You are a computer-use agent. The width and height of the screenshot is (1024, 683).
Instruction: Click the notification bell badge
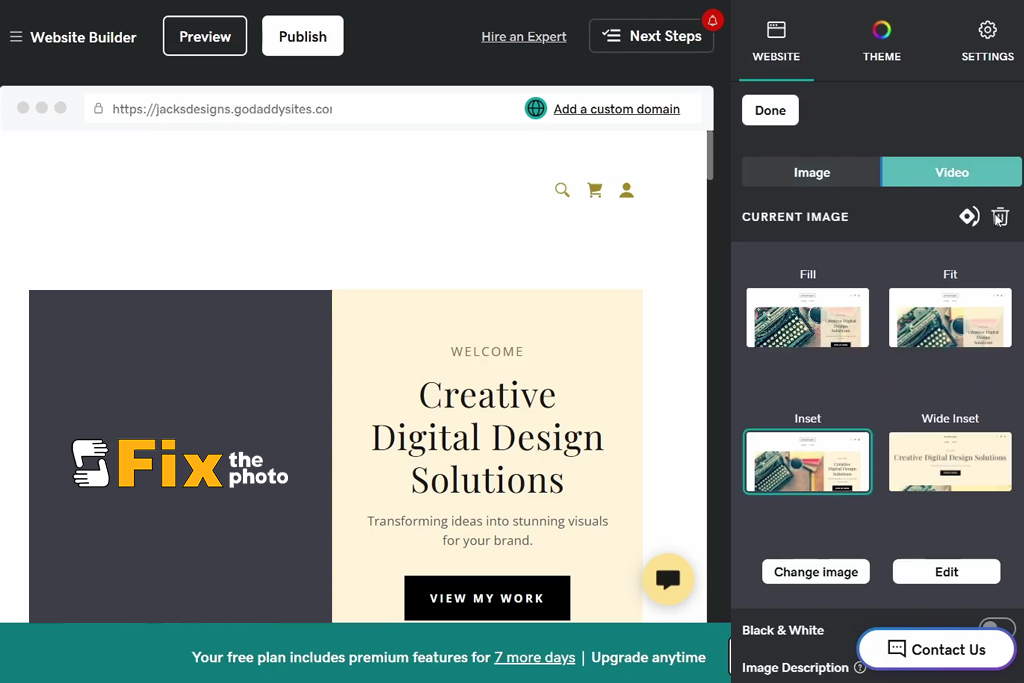[712, 21]
